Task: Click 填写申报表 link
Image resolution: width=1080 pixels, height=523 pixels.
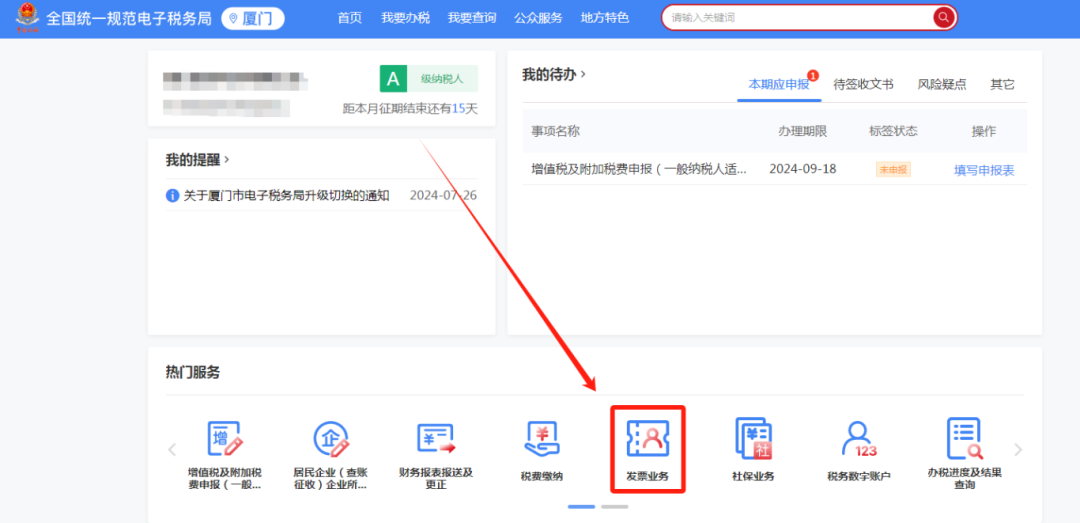Action: point(984,170)
